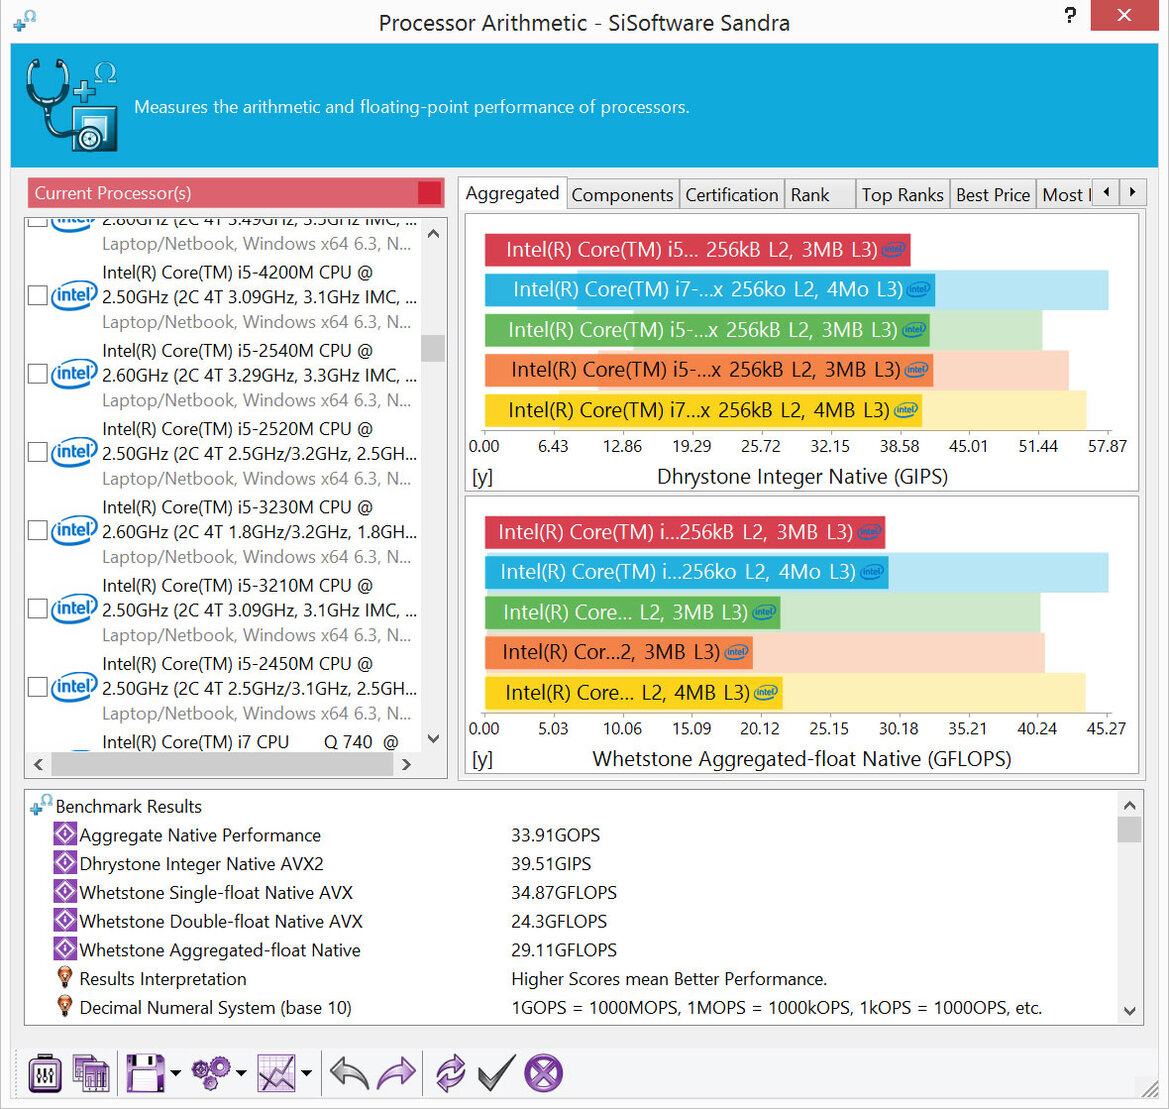Click horizontal scrollbar left arrow in processor list
The width and height of the screenshot is (1169, 1109).
(x=38, y=764)
